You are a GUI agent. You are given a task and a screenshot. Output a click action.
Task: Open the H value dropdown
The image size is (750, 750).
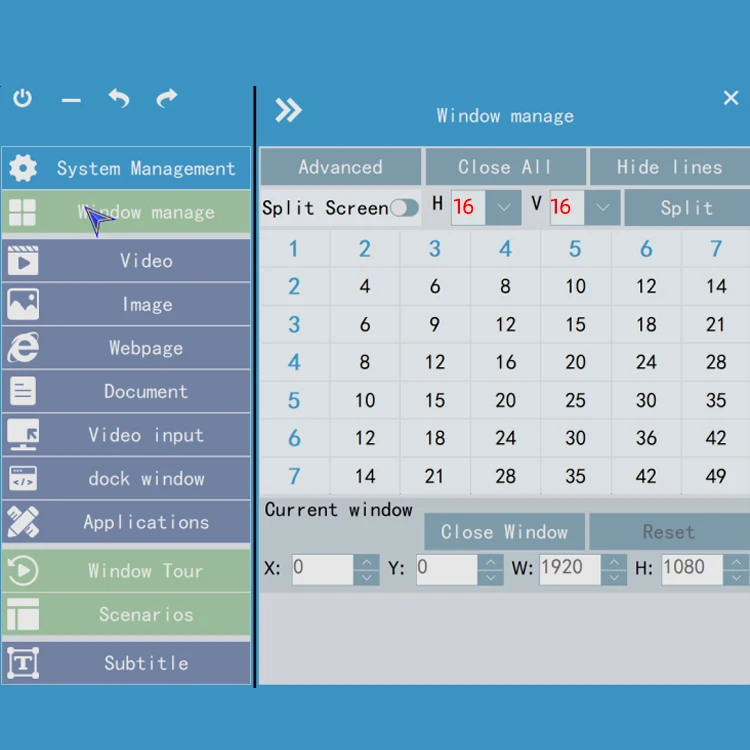coord(503,208)
